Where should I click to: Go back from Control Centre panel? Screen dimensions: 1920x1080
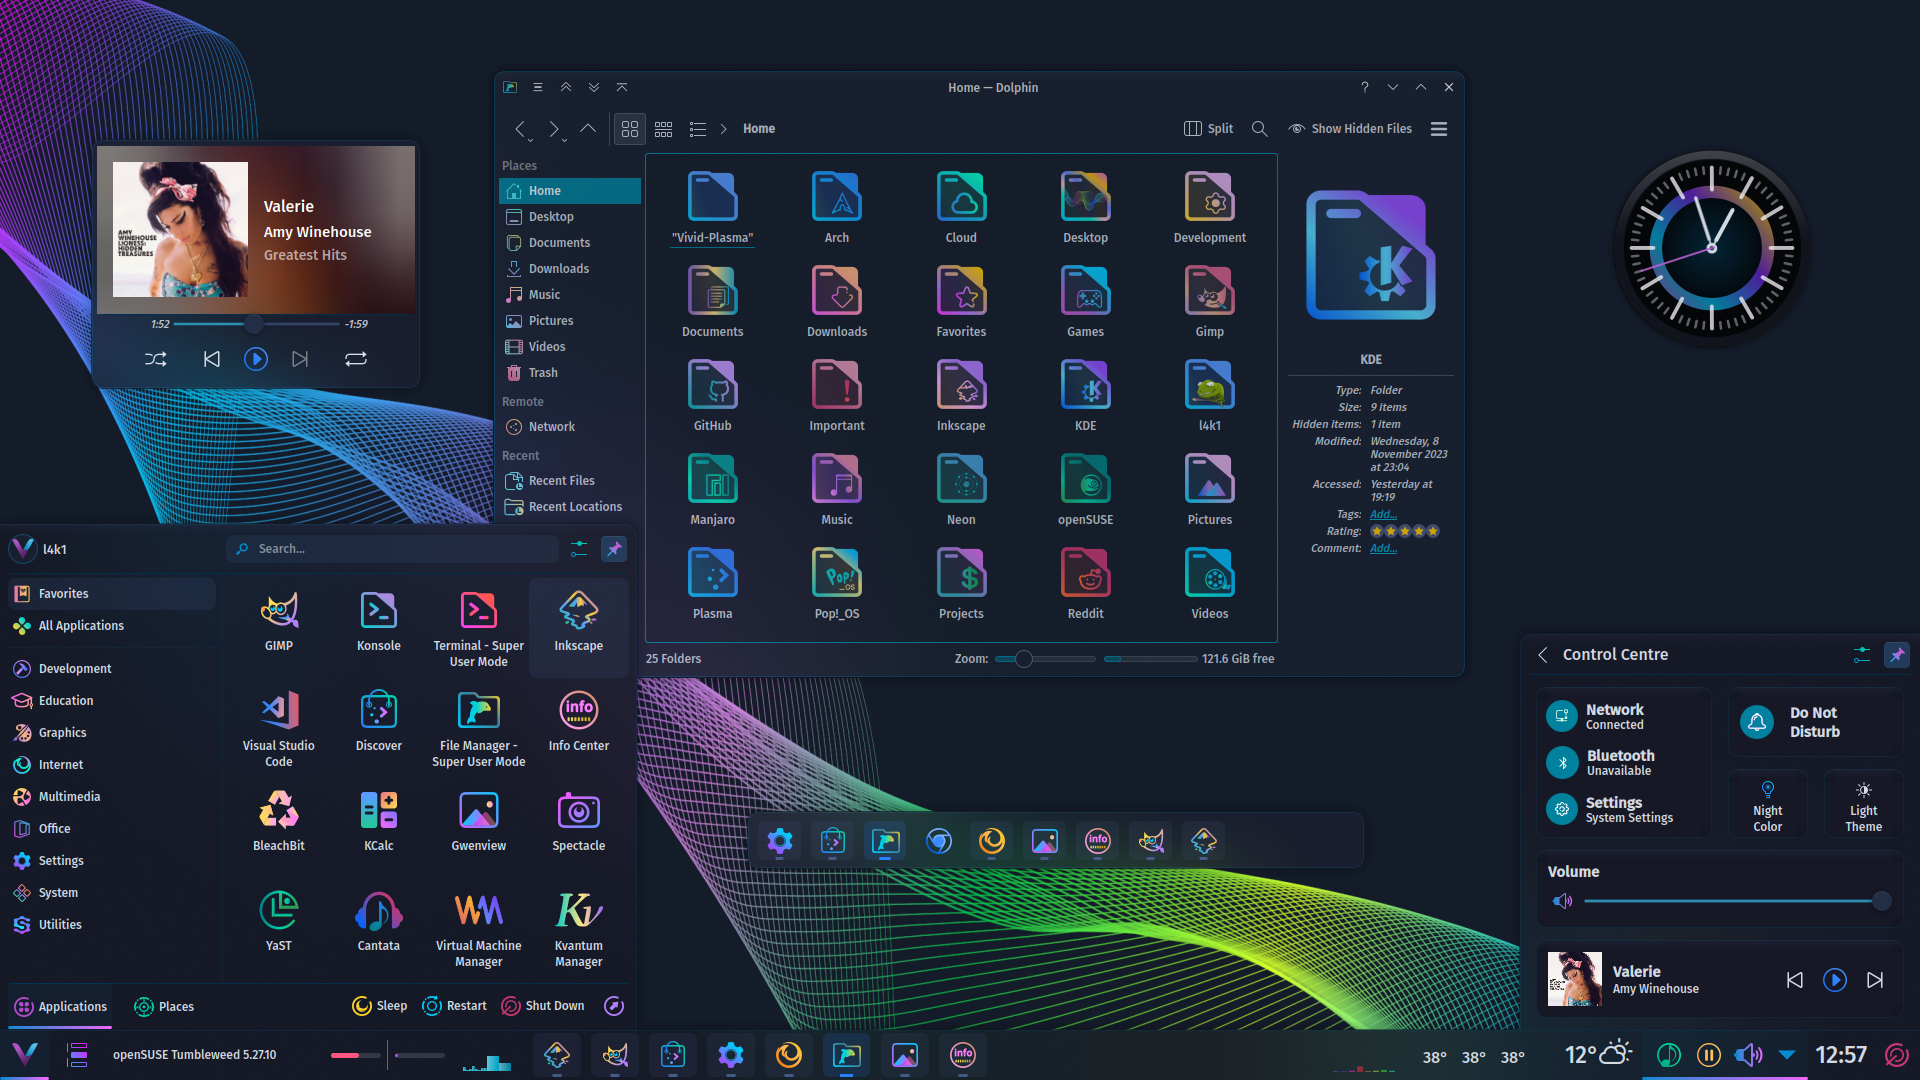pos(1542,655)
